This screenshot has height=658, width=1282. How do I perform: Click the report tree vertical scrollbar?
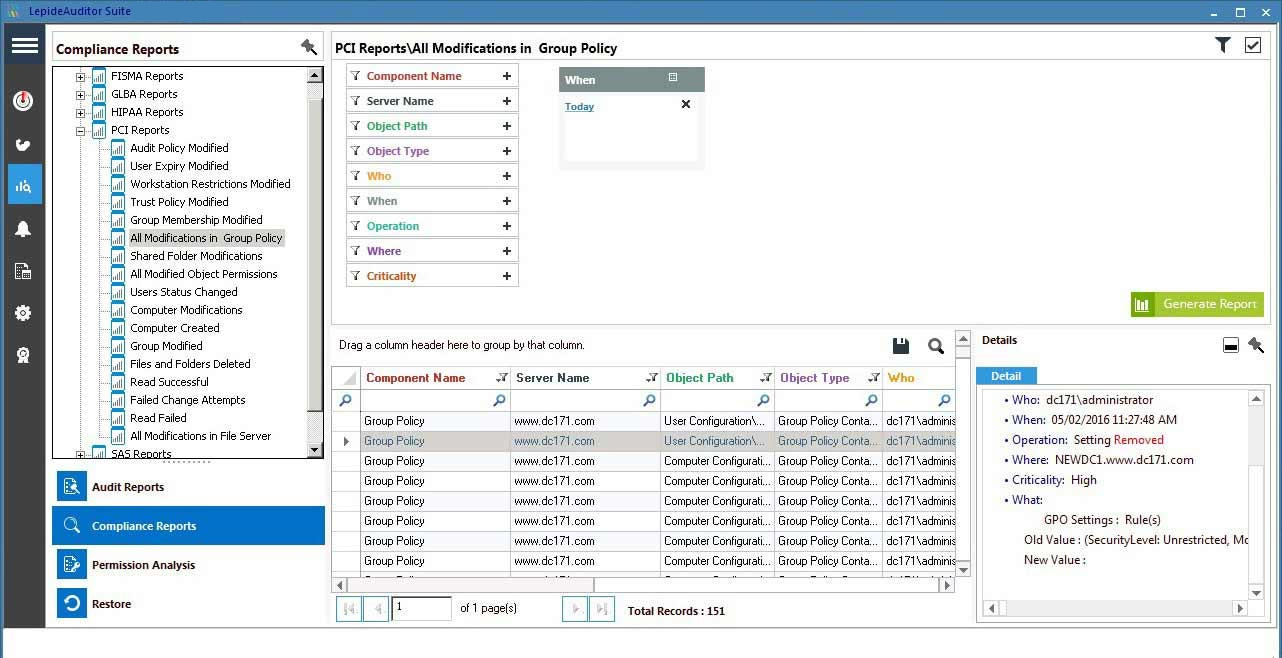tap(315, 262)
